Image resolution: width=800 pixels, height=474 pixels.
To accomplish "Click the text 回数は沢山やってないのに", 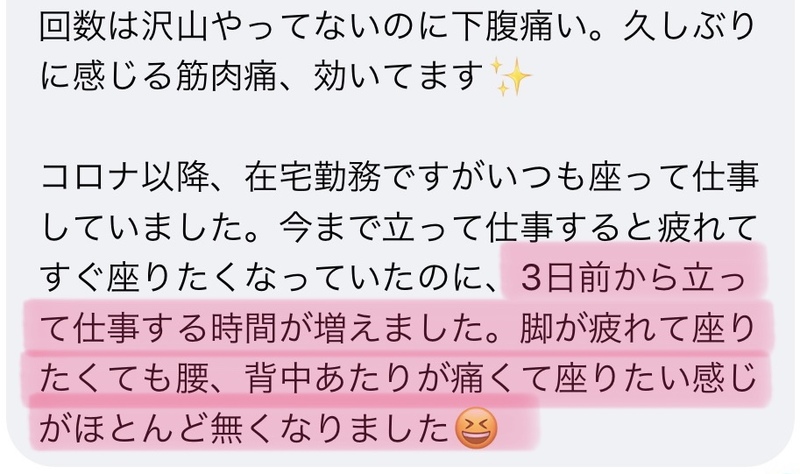I will point(244,27).
